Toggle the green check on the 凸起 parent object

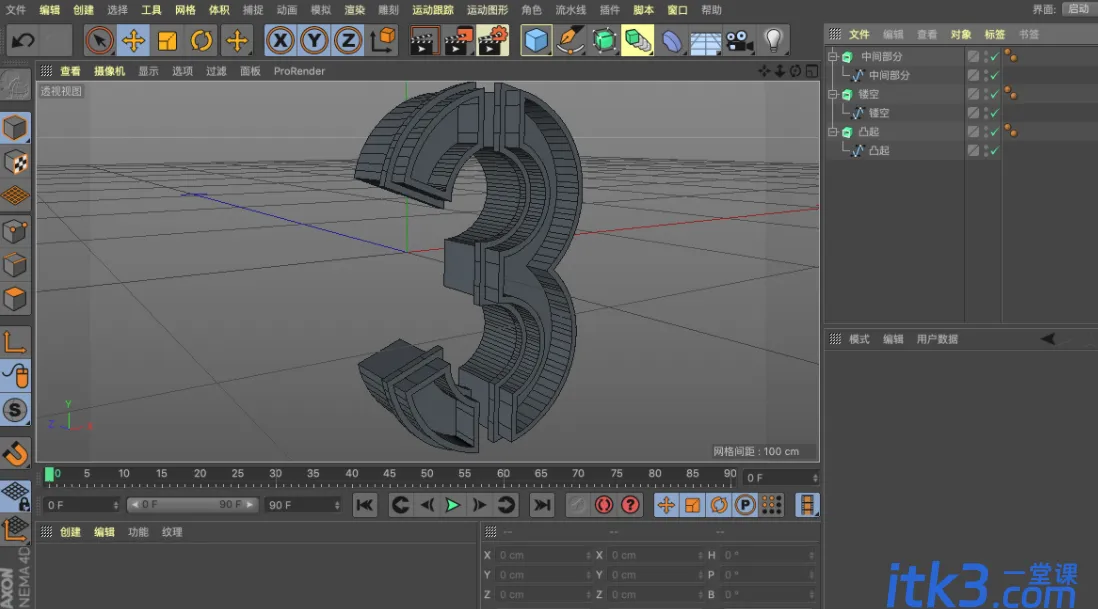994,132
